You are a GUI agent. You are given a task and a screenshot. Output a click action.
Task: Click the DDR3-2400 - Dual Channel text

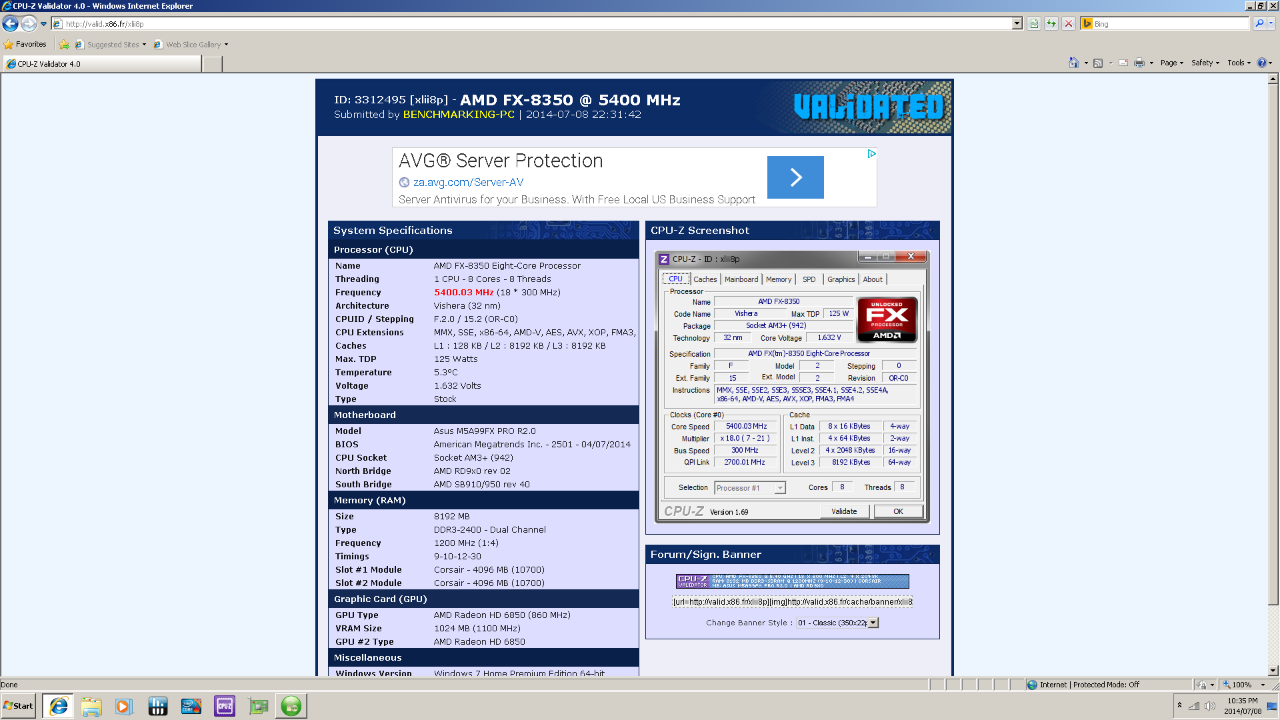coord(490,530)
